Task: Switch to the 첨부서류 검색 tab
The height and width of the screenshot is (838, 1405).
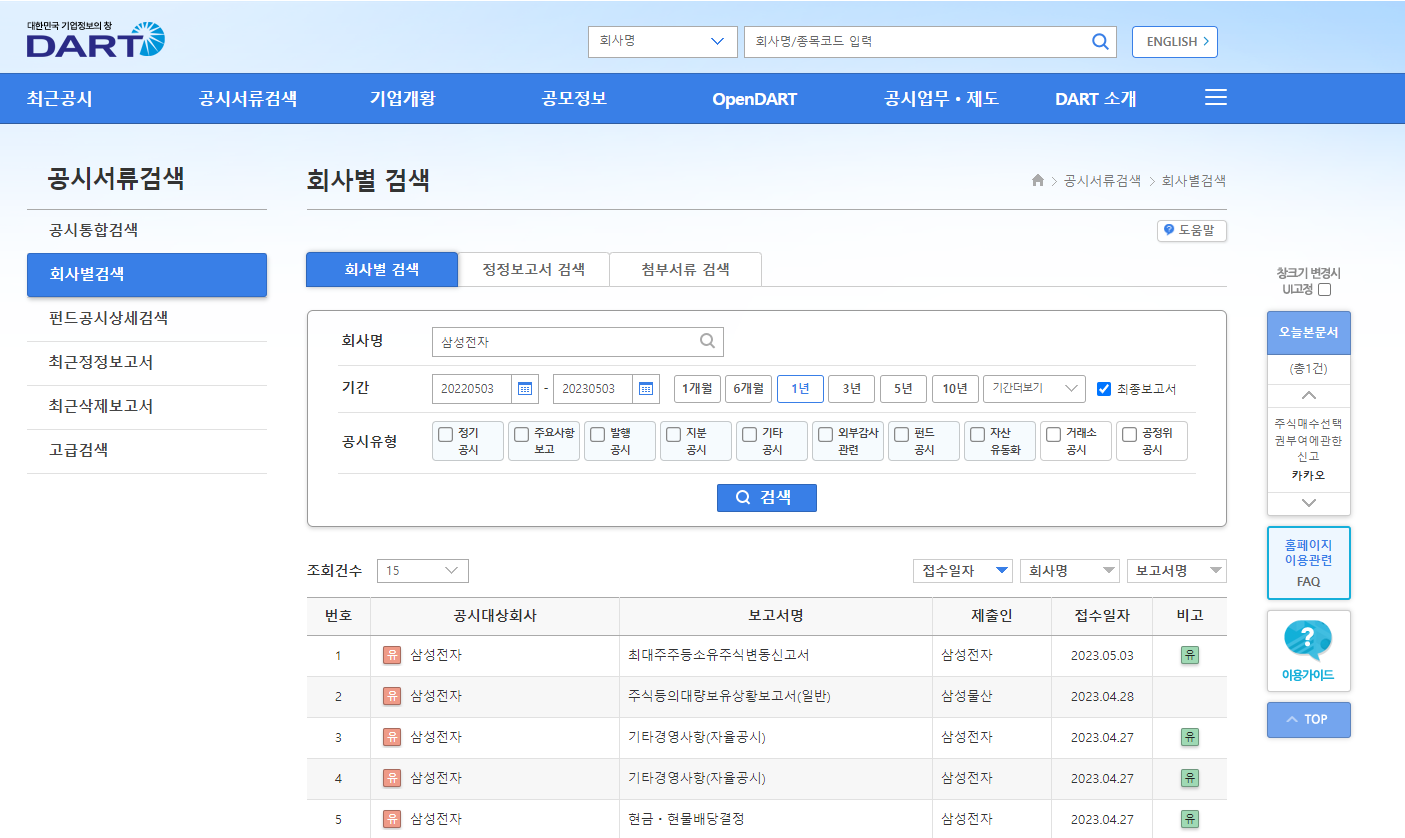Action: pyautogui.click(x=686, y=270)
